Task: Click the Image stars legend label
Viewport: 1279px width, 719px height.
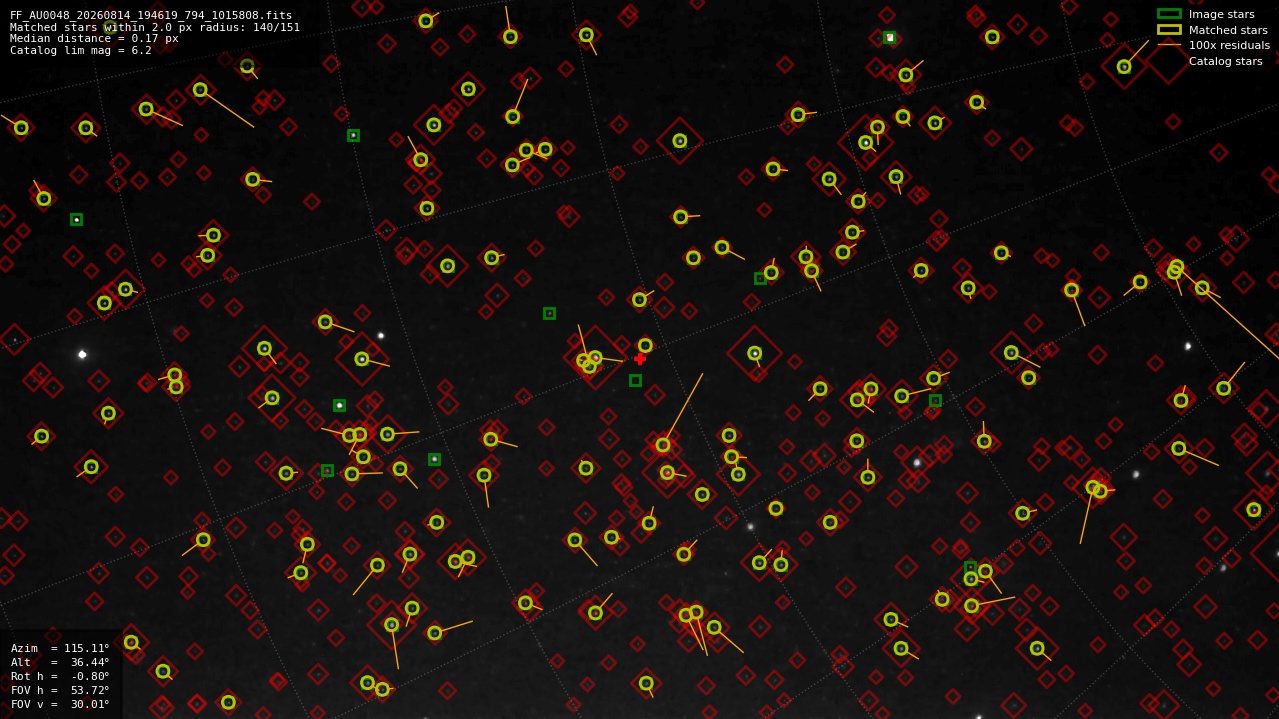Action: 1221,14
